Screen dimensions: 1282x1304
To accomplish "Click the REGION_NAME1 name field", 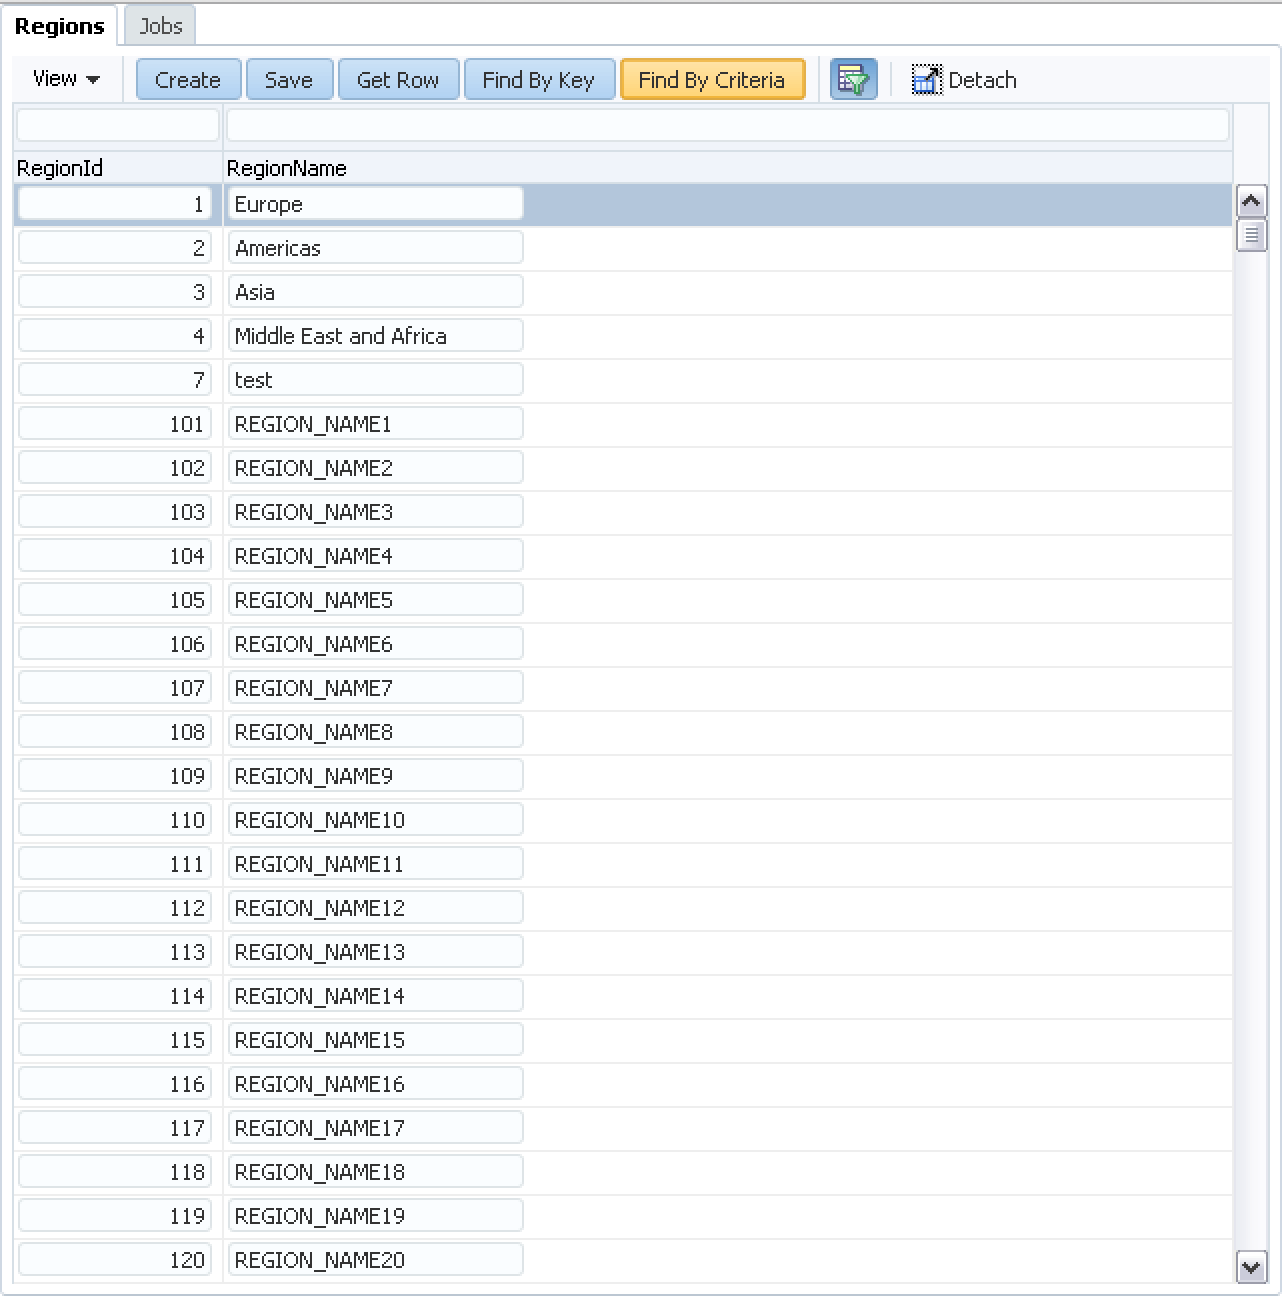I will pyautogui.click(x=375, y=424).
